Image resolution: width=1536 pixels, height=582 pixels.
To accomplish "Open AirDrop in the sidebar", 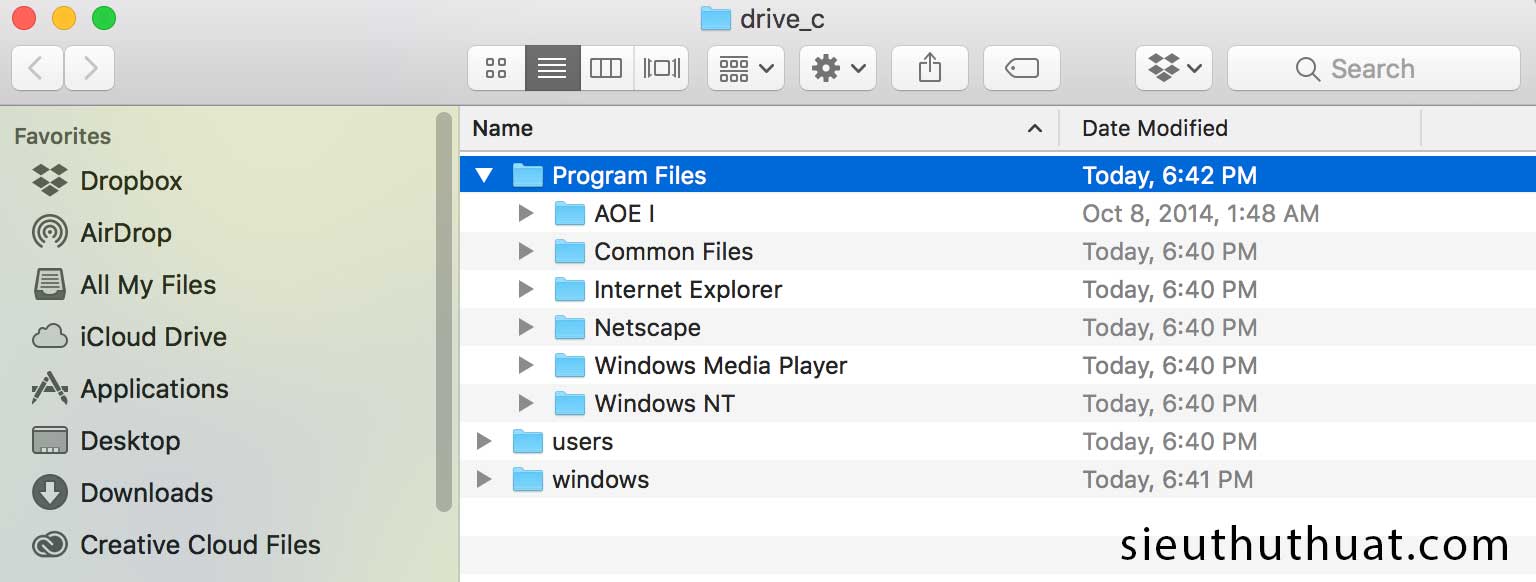I will [101, 233].
